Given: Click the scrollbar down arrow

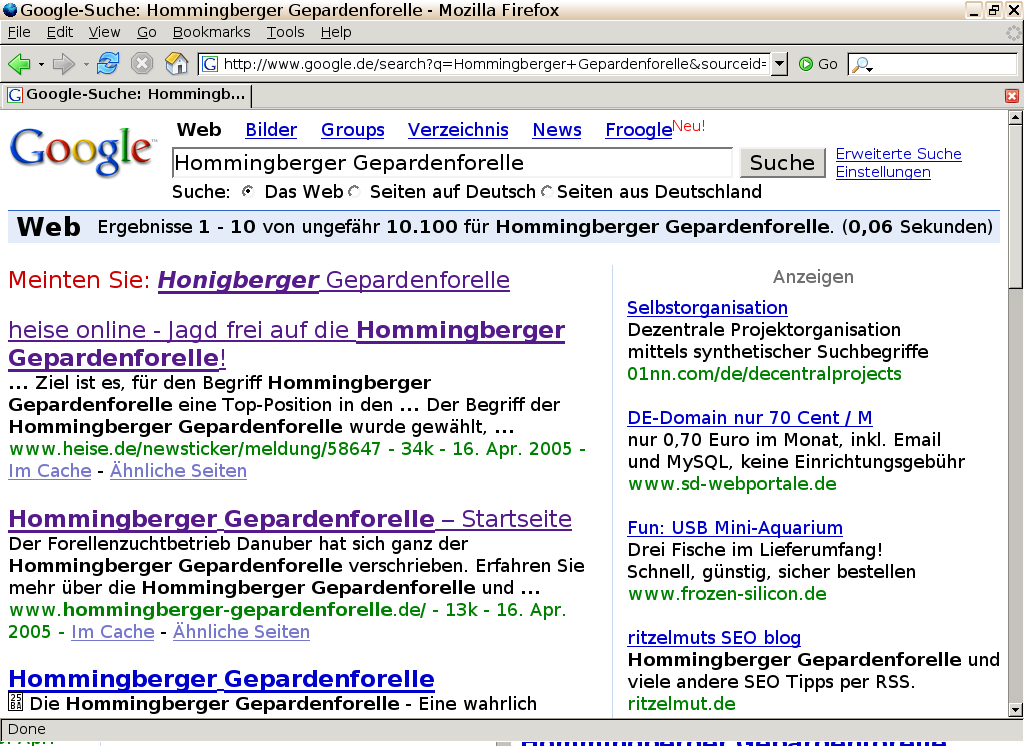Looking at the screenshot, I should click(x=1015, y=709).
